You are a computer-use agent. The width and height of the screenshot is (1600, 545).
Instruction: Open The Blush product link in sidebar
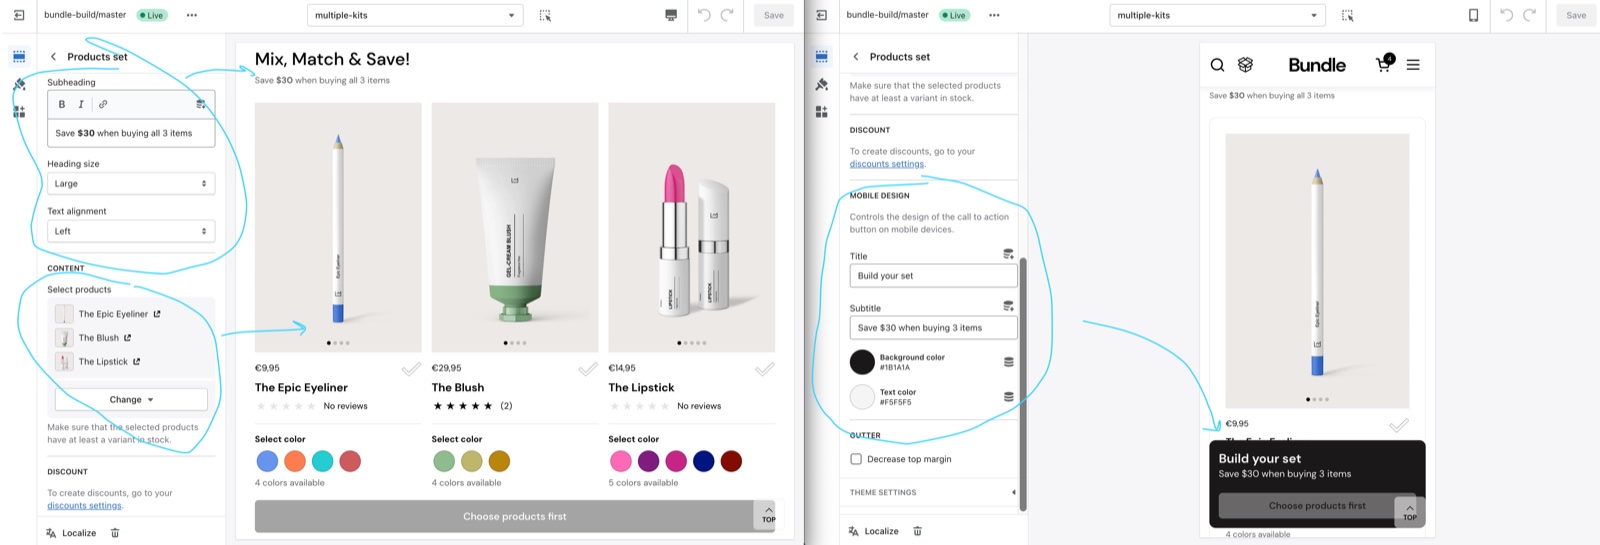point(128,338)
